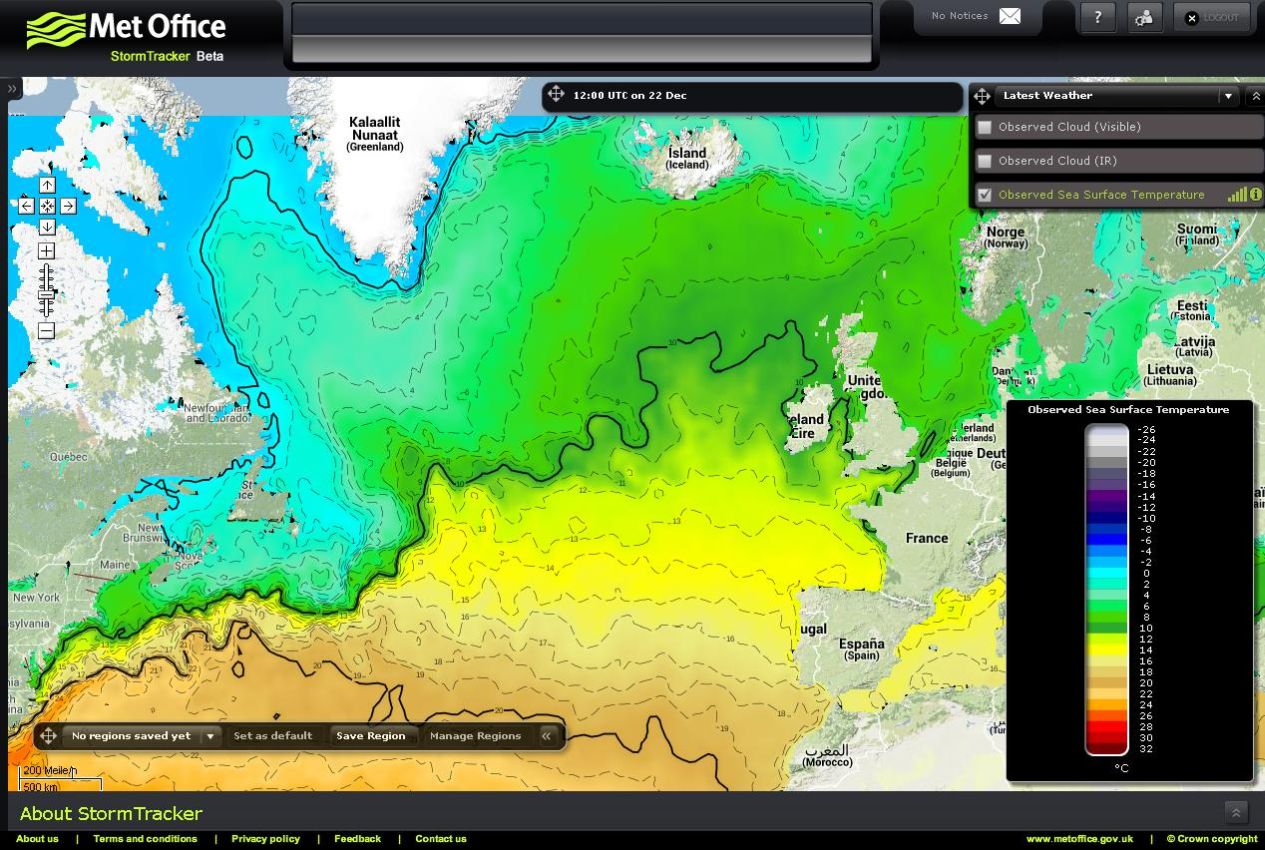Show info for Observed Sea Surface Temperature
This screenshot has width=1265, height=850.
tap(1255, 195)
